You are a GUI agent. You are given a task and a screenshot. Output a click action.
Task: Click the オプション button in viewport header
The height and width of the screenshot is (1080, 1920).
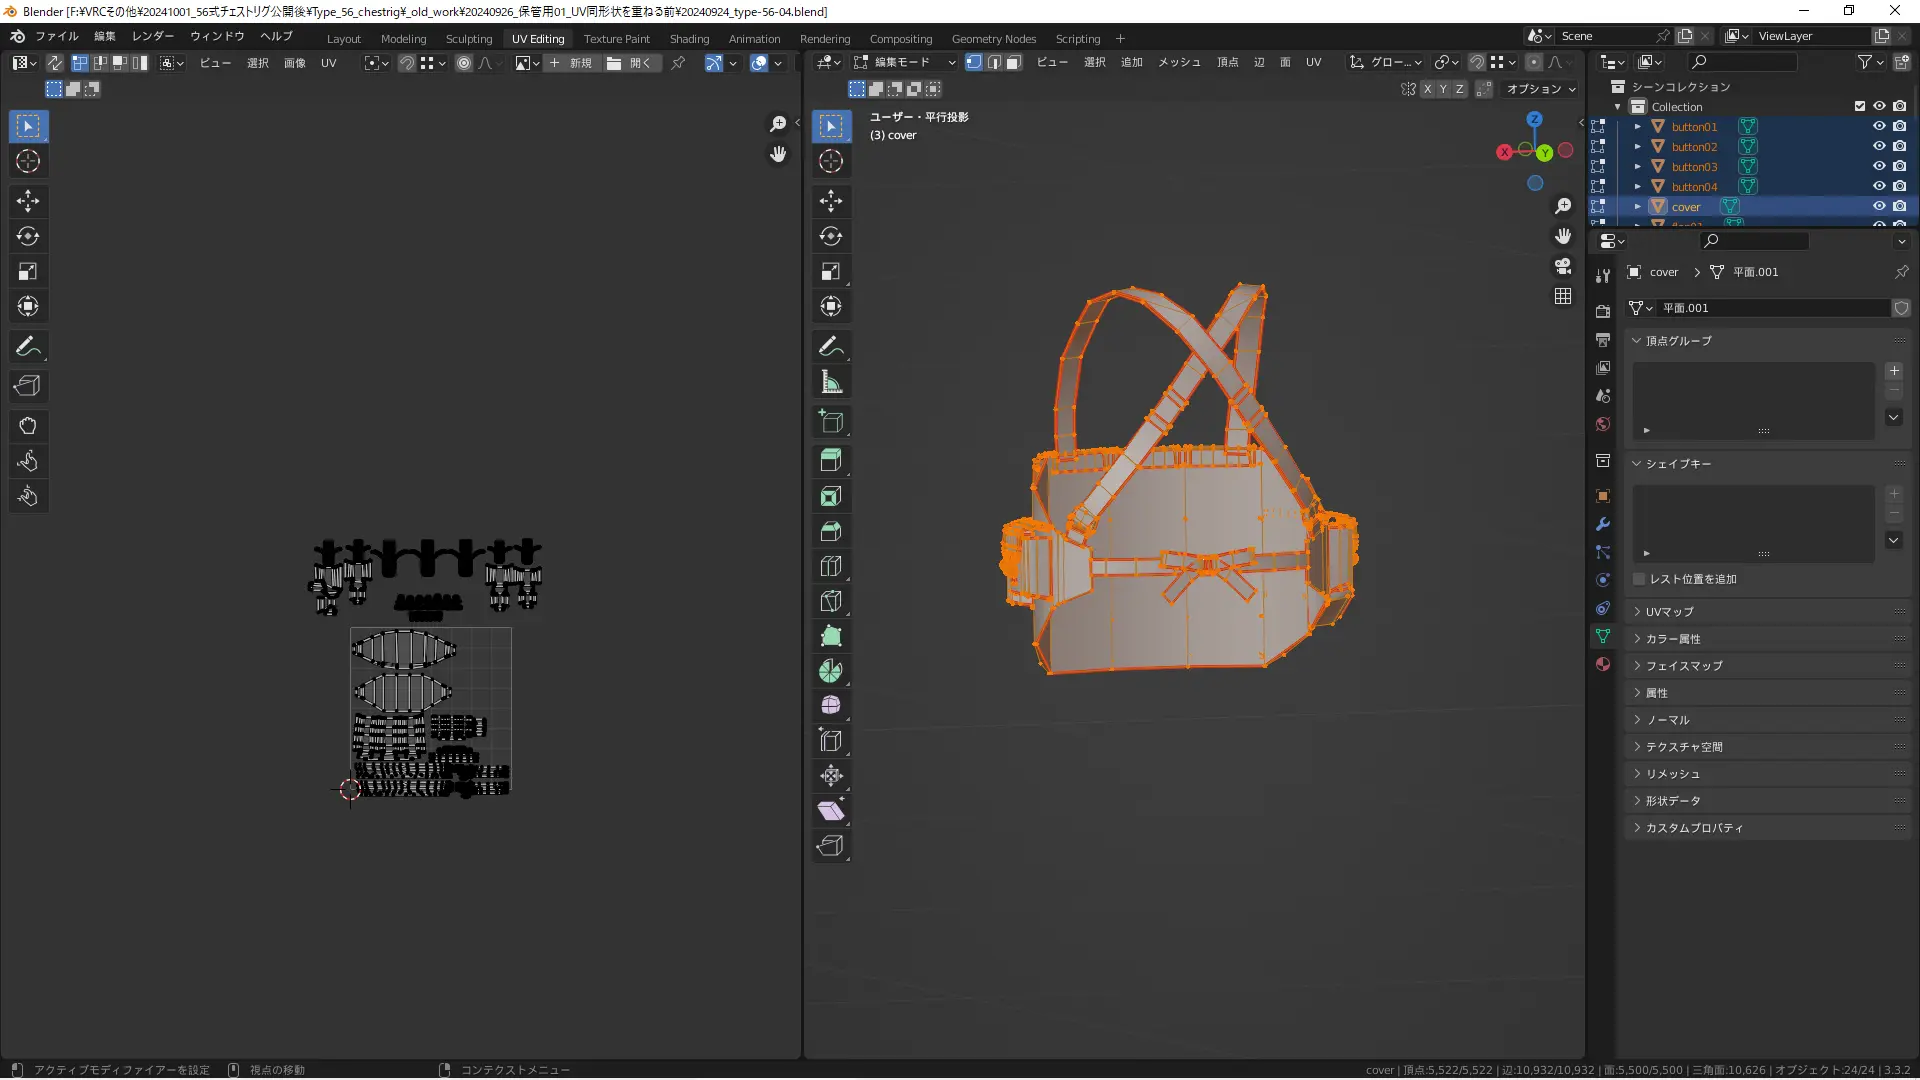coord(1540,89)
